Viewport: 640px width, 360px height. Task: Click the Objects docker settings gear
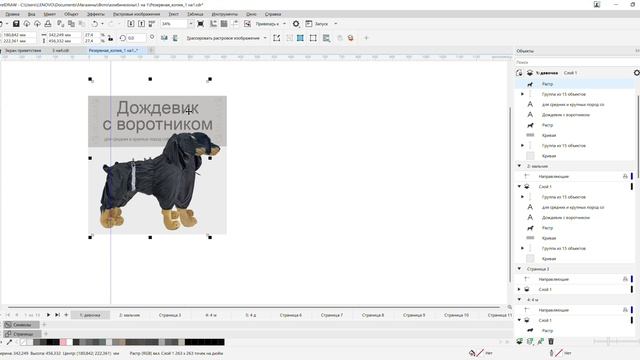coord(637,73)
